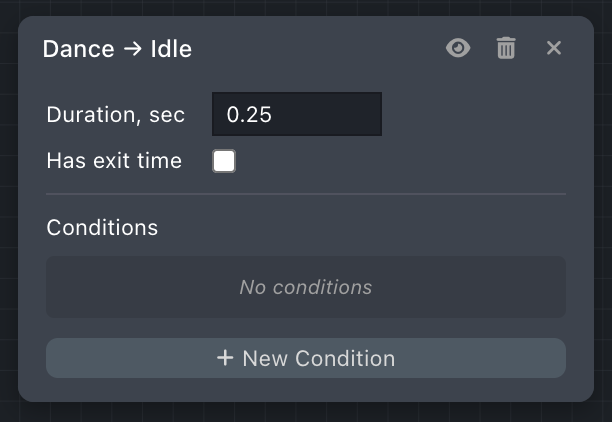
Task: Select the Conditions section heading
Action: tap(102, 227)
